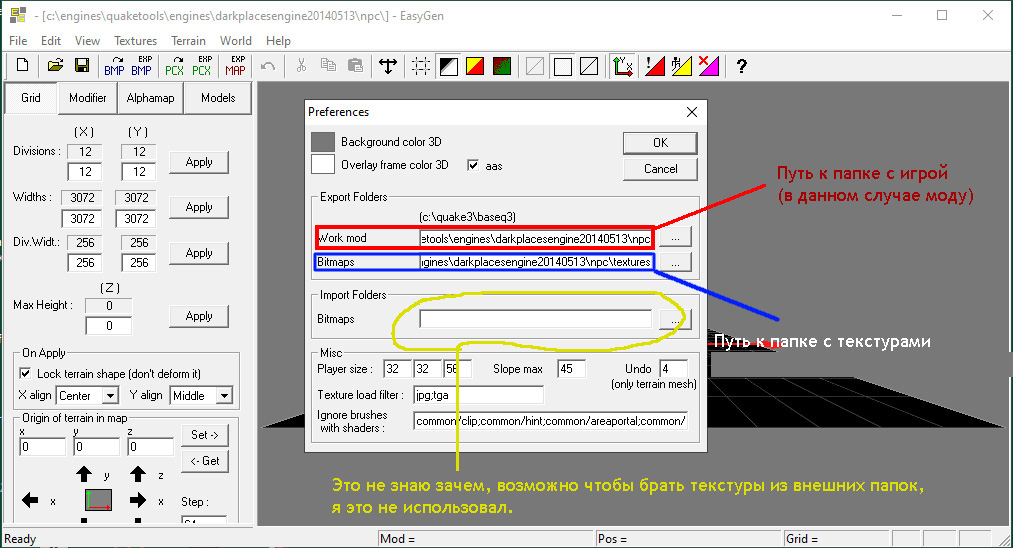This screenshot has width=1013, height=548.
Task: Click the up arrow labelled z
Action: (x=138, y=474)
